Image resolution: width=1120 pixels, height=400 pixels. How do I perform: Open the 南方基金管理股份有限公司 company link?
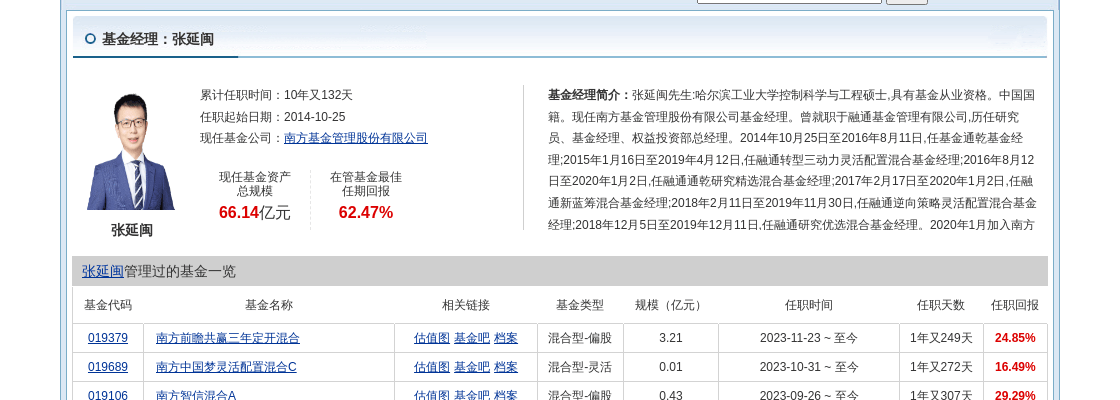click(355, 138)
